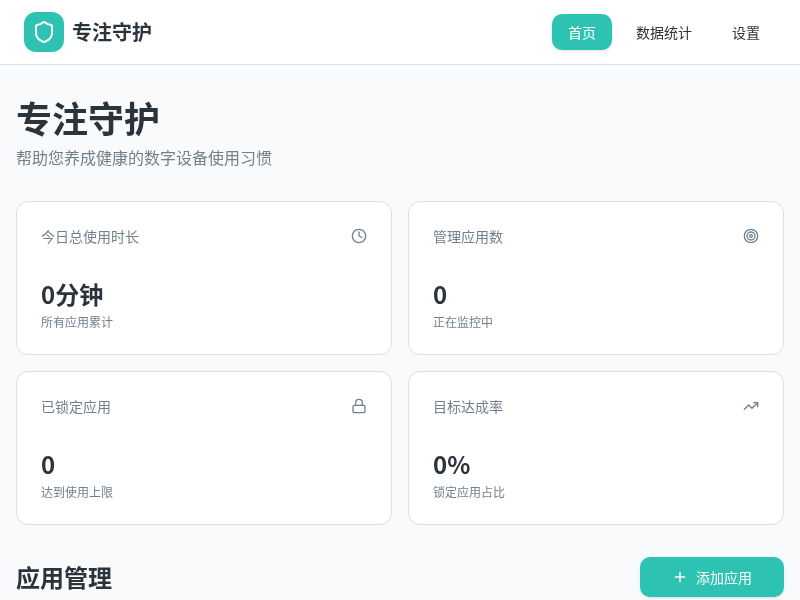Click the 应用管理 section heading
This screenshot has height=600, width=800.
pyautogui.click(x=63, y=580)
